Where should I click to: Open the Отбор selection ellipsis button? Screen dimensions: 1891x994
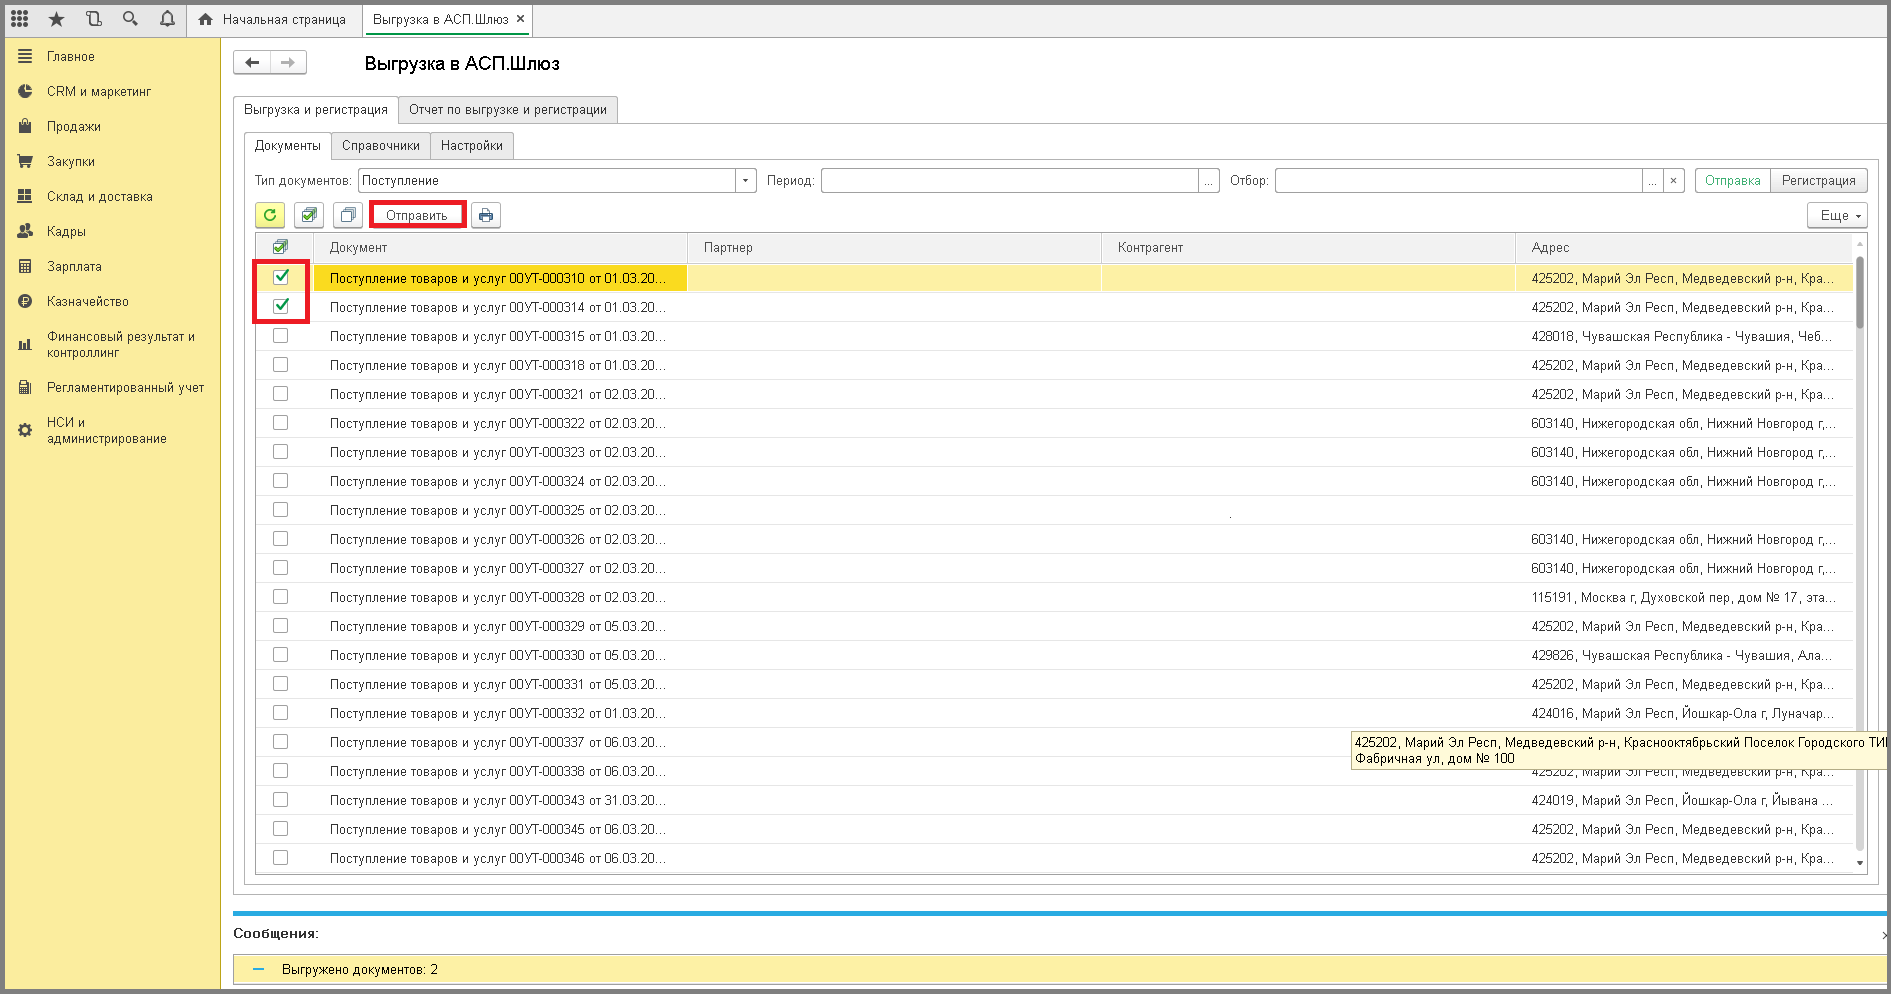coord(1653,181)
